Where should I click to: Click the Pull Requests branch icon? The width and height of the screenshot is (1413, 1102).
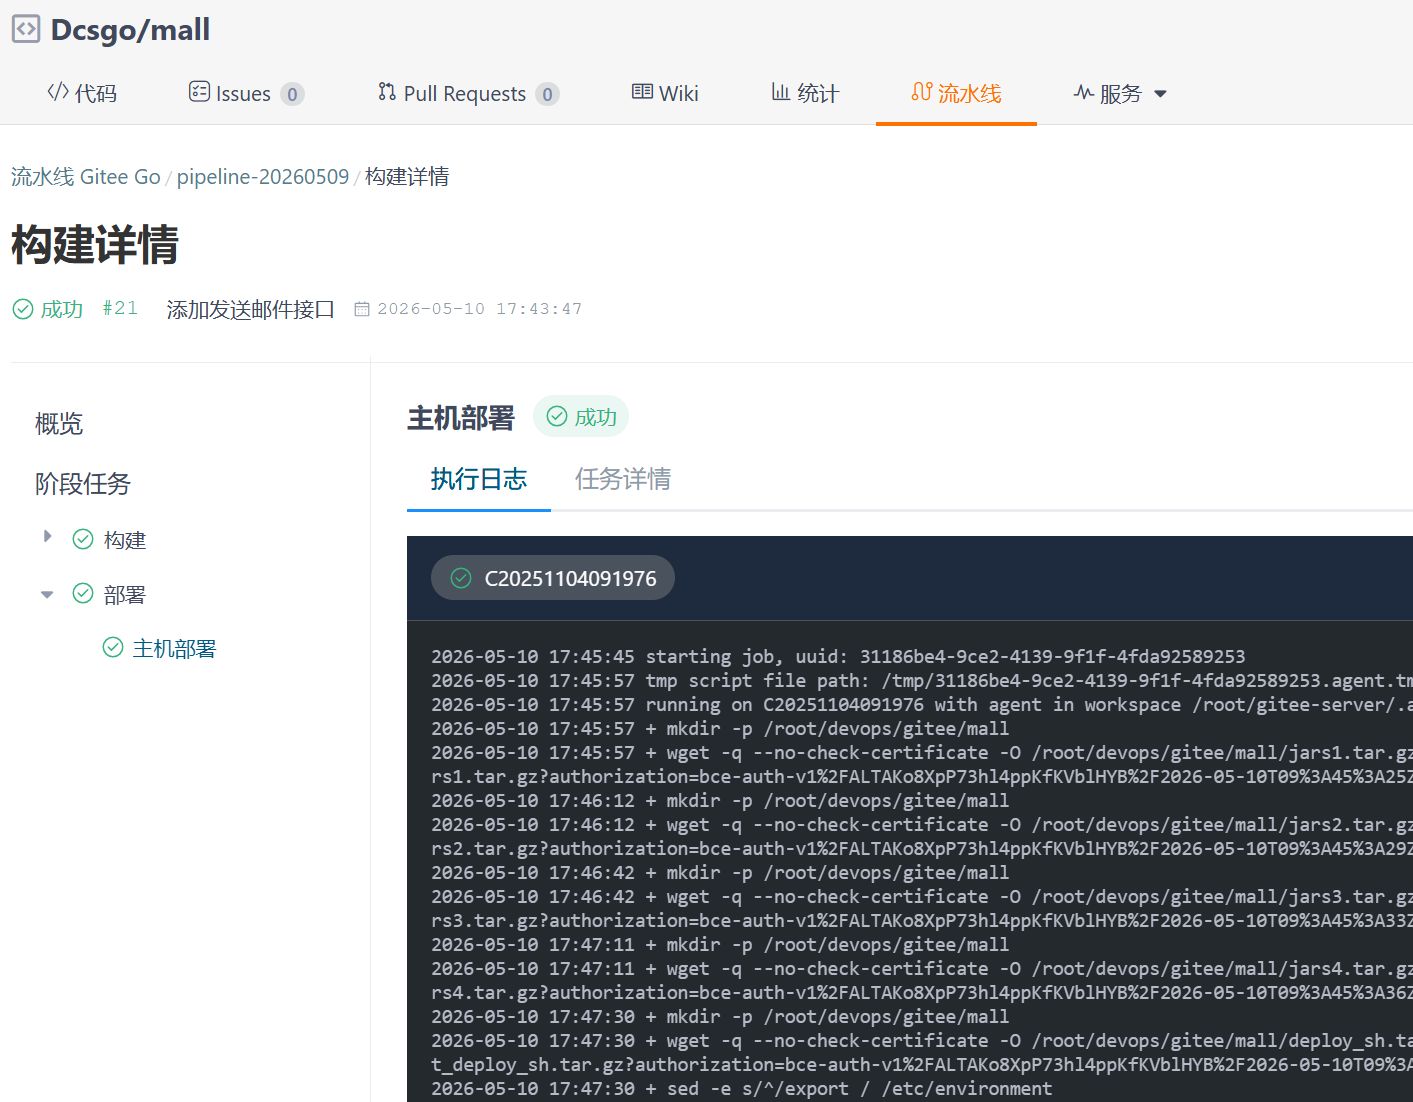coord(387,92)
